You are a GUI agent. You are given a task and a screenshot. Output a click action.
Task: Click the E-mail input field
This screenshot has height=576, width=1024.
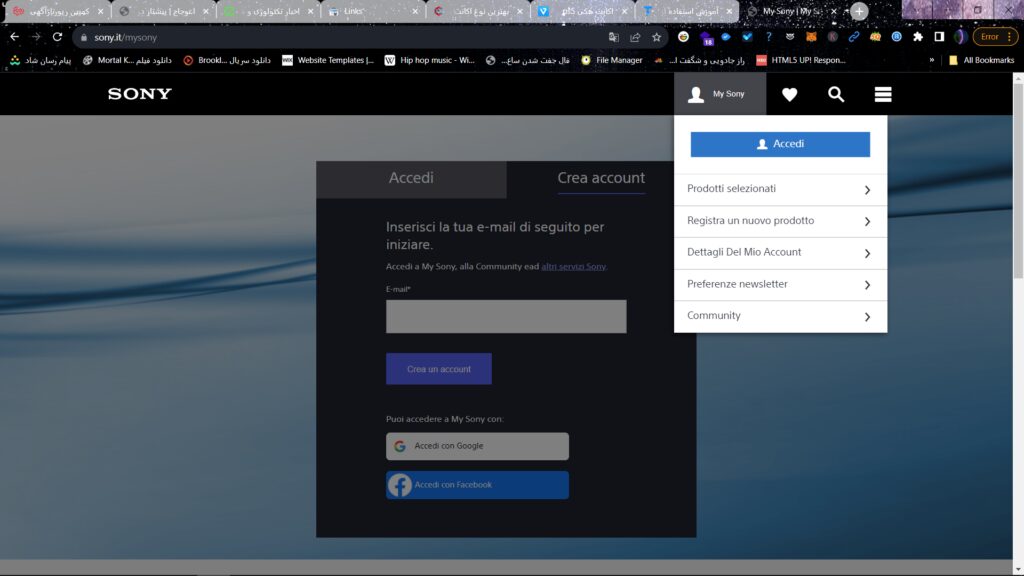(506, 317)
